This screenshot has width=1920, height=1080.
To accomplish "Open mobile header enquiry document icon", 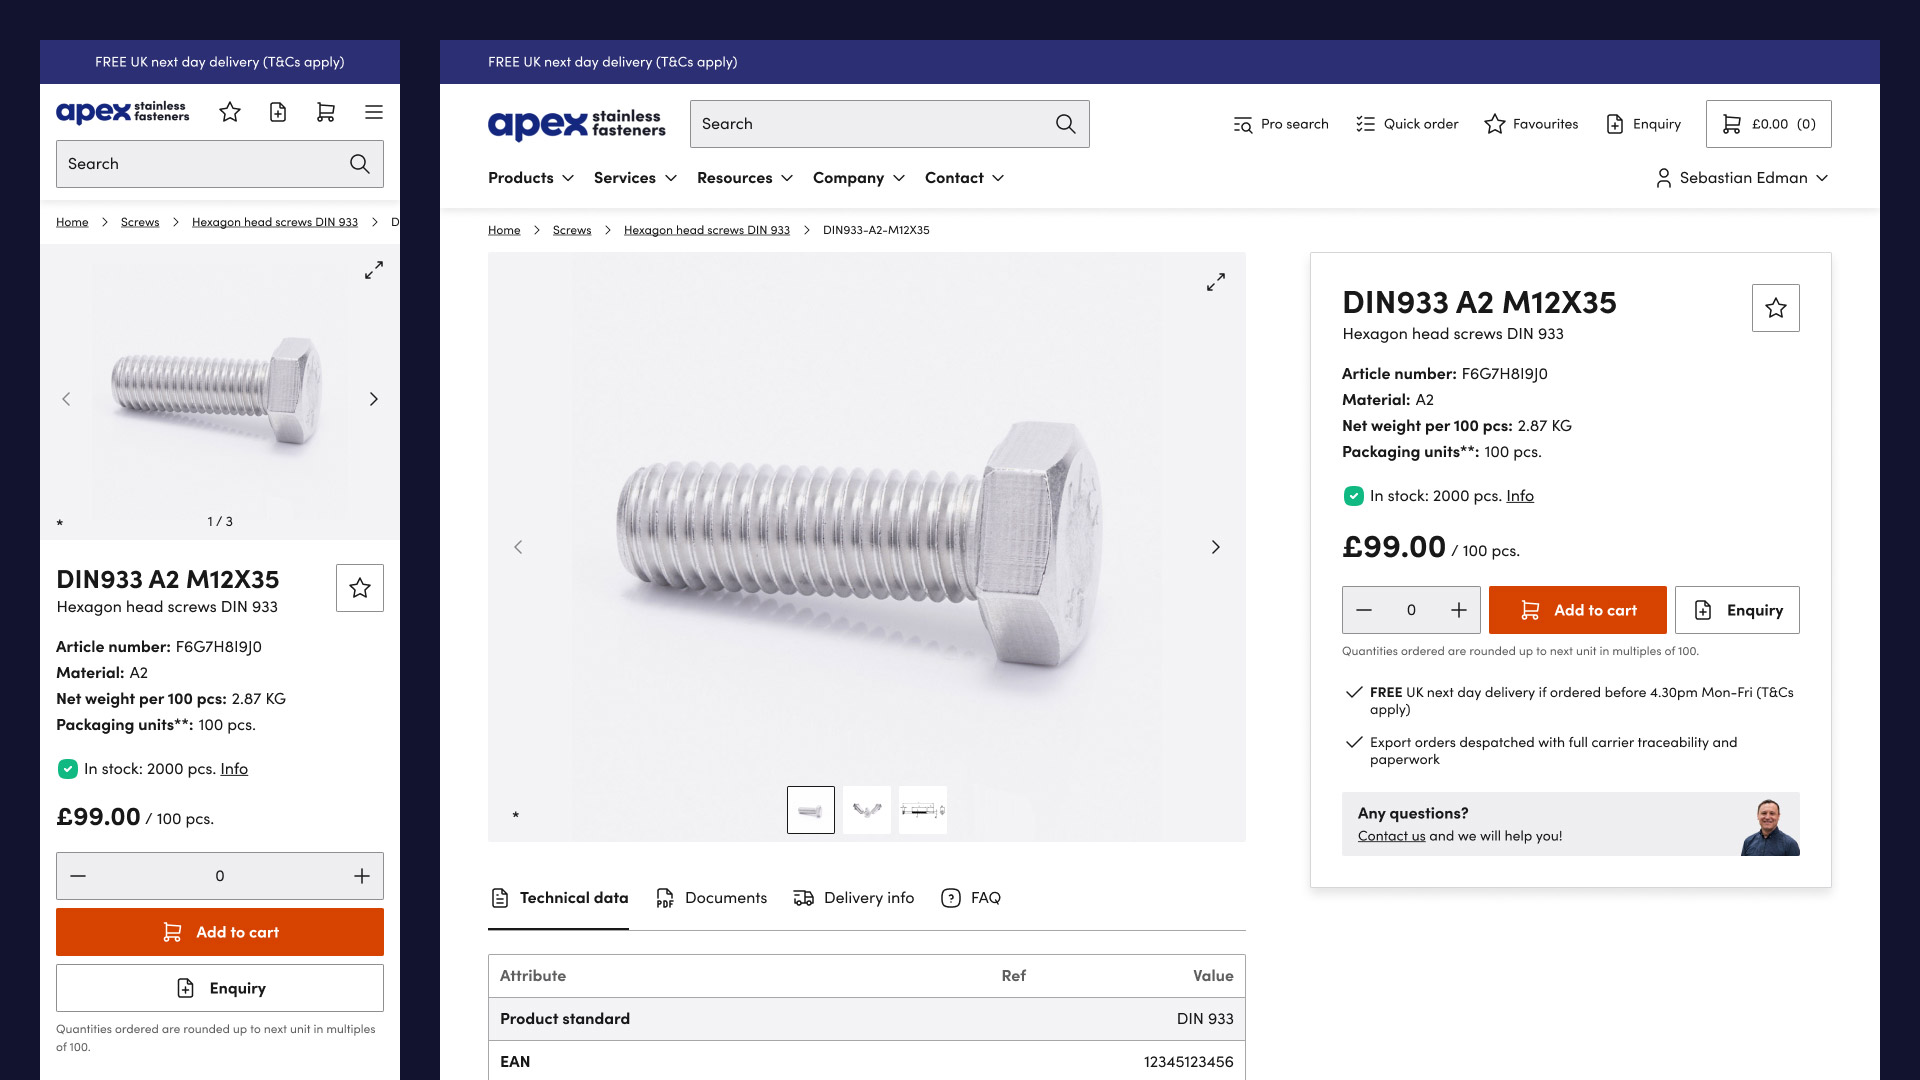I will click(x=278, y=112).
